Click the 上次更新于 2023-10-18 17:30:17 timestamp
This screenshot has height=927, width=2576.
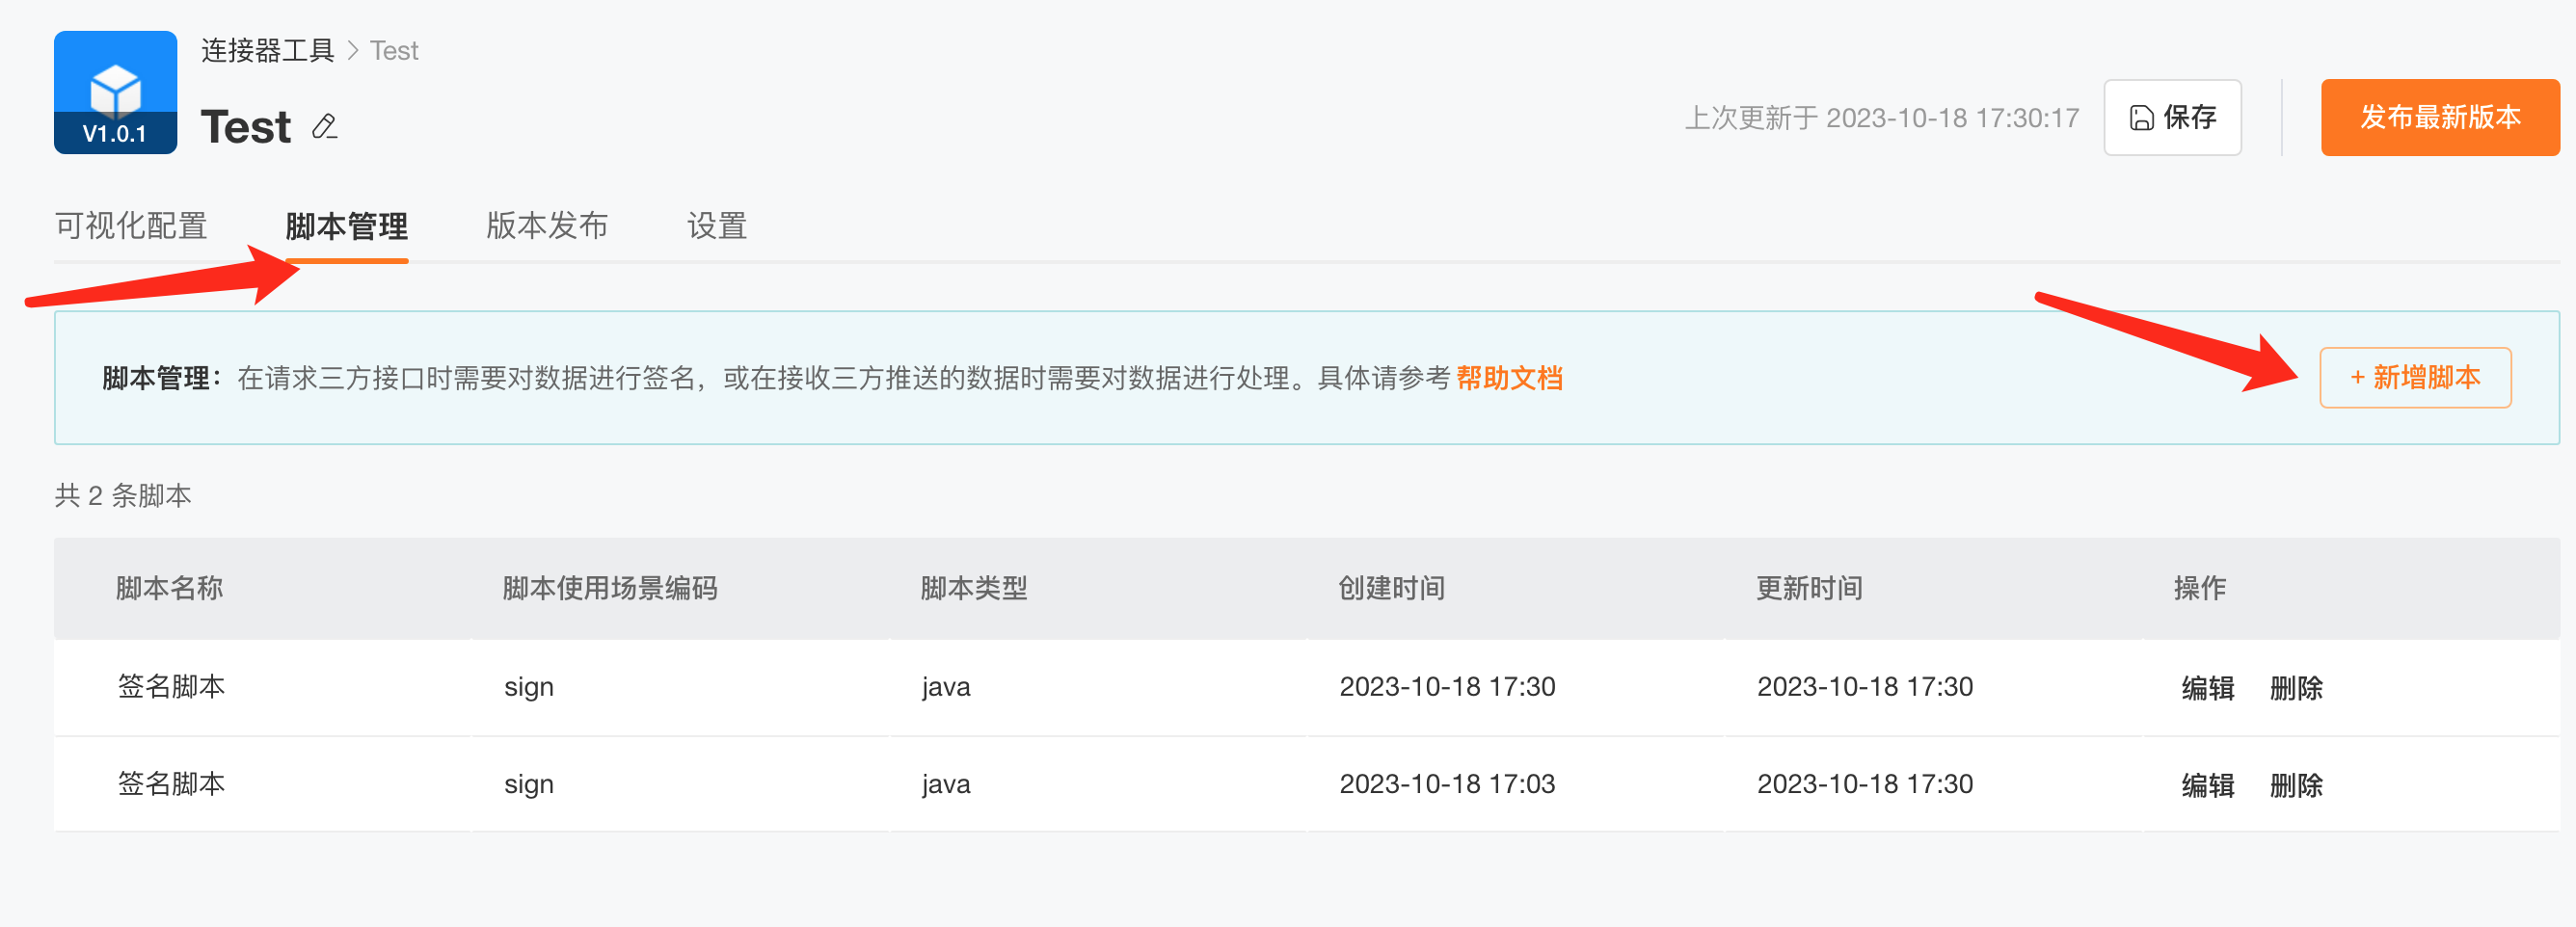pyautogui.click(x=1882, y=118)
